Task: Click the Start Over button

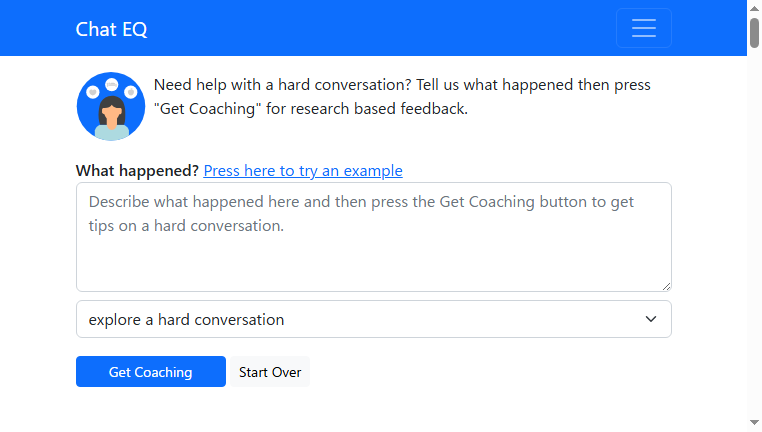Action: [270, 372]
